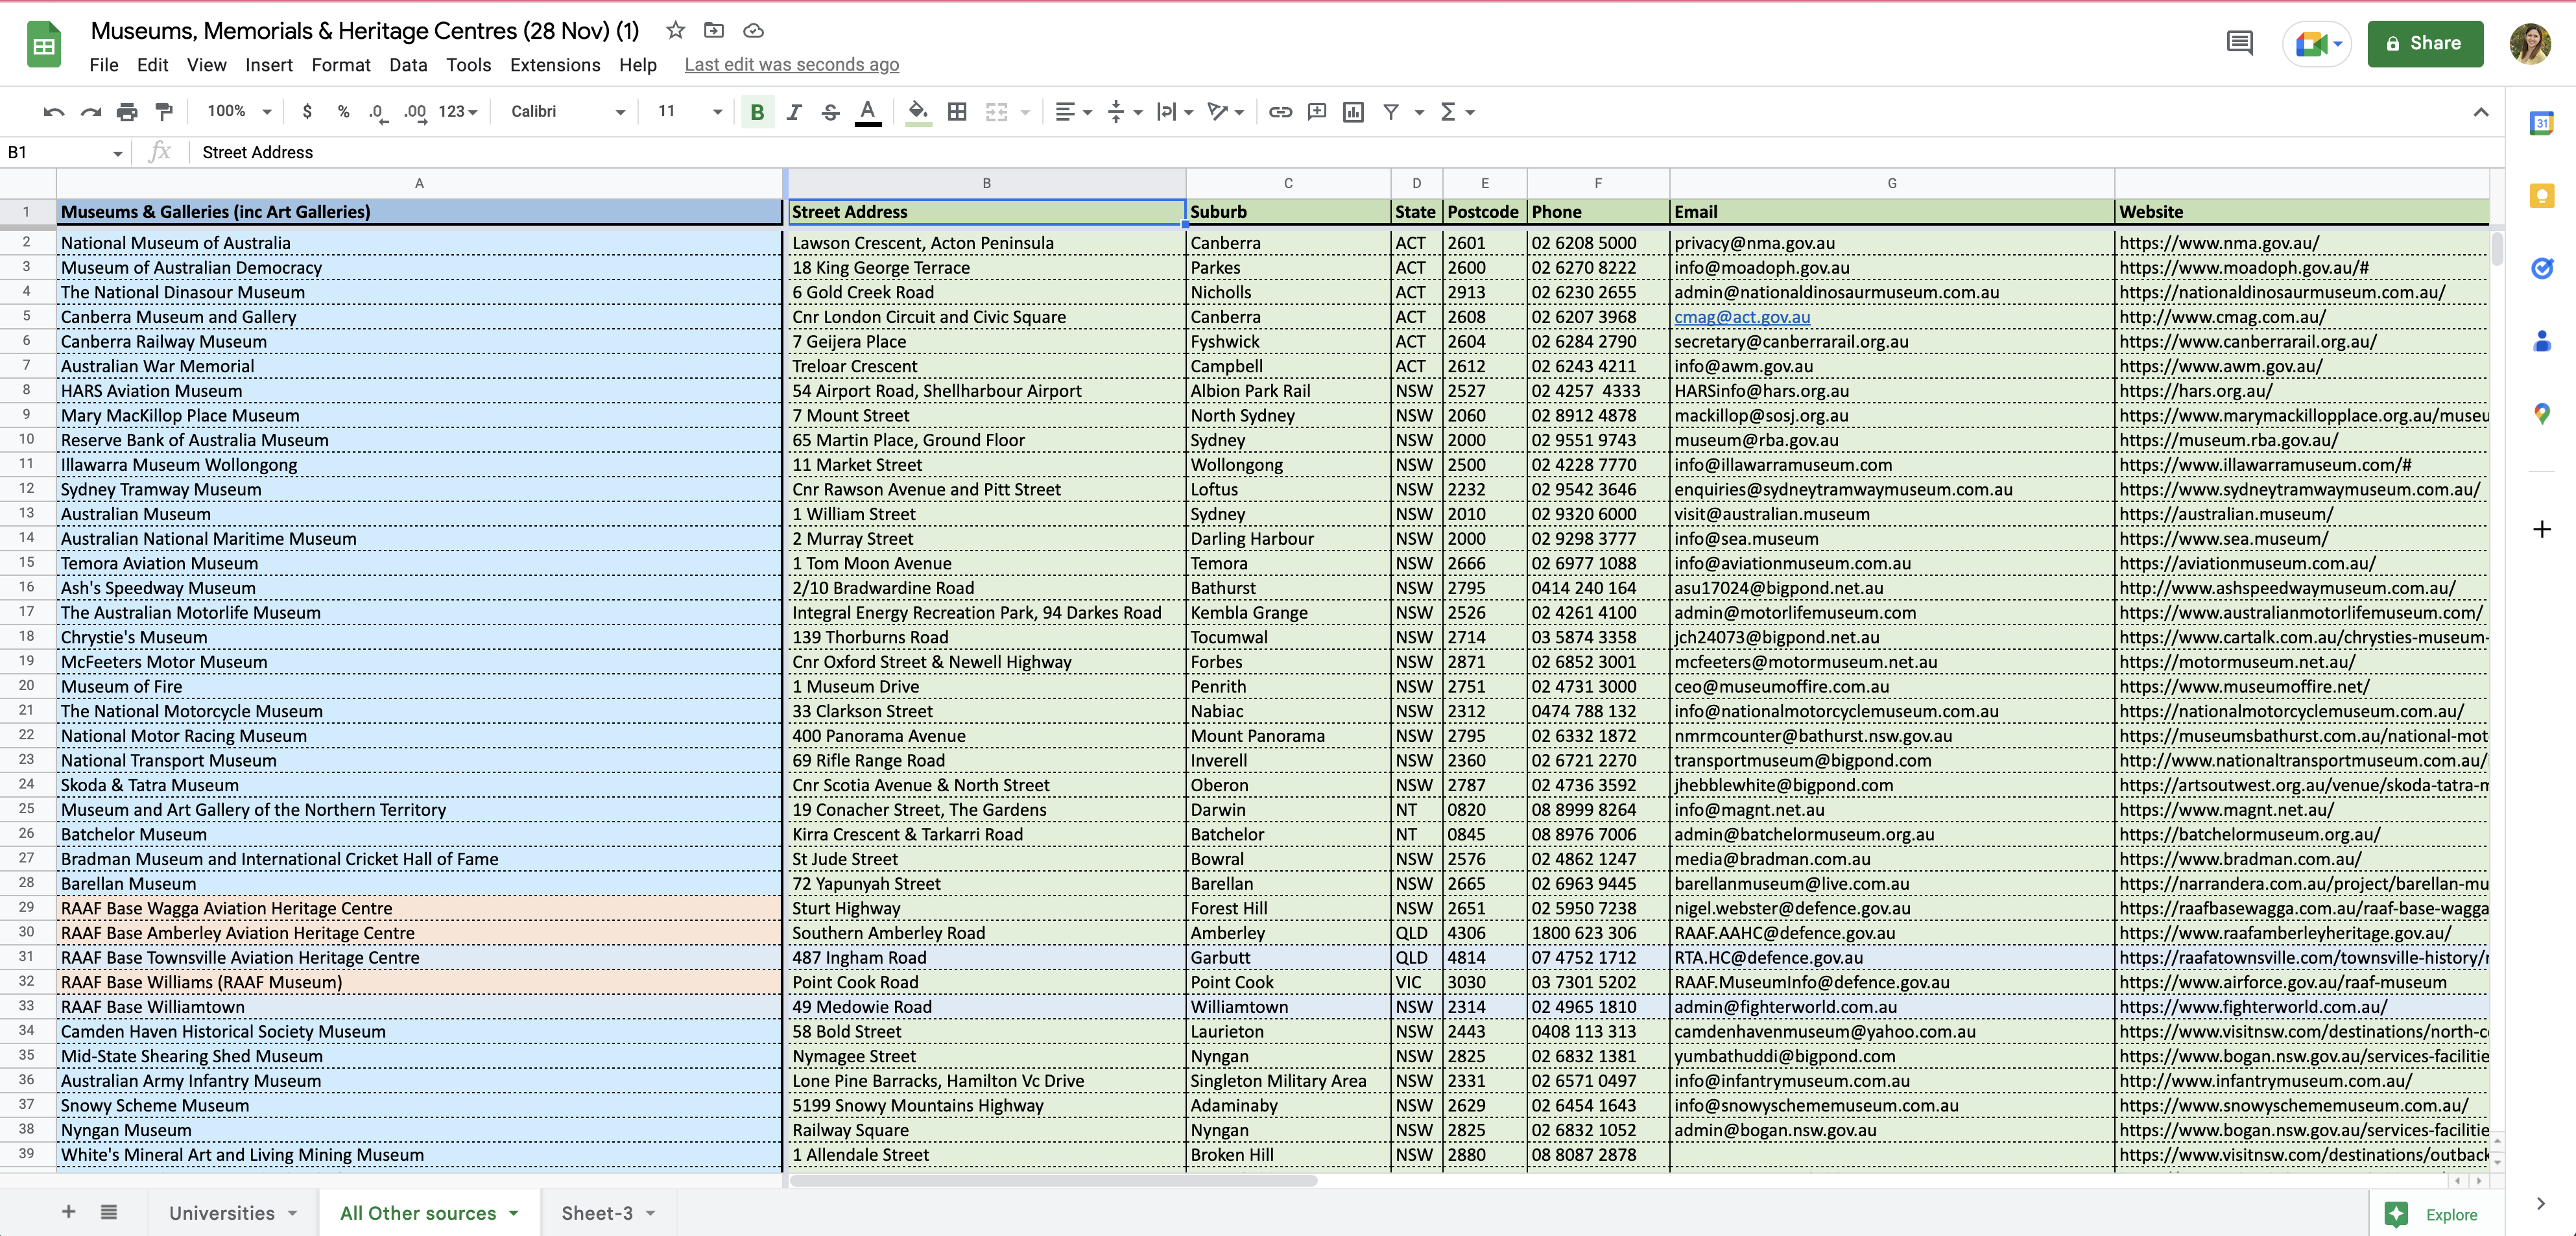Toggle bold formatting

tap(757, 112)
